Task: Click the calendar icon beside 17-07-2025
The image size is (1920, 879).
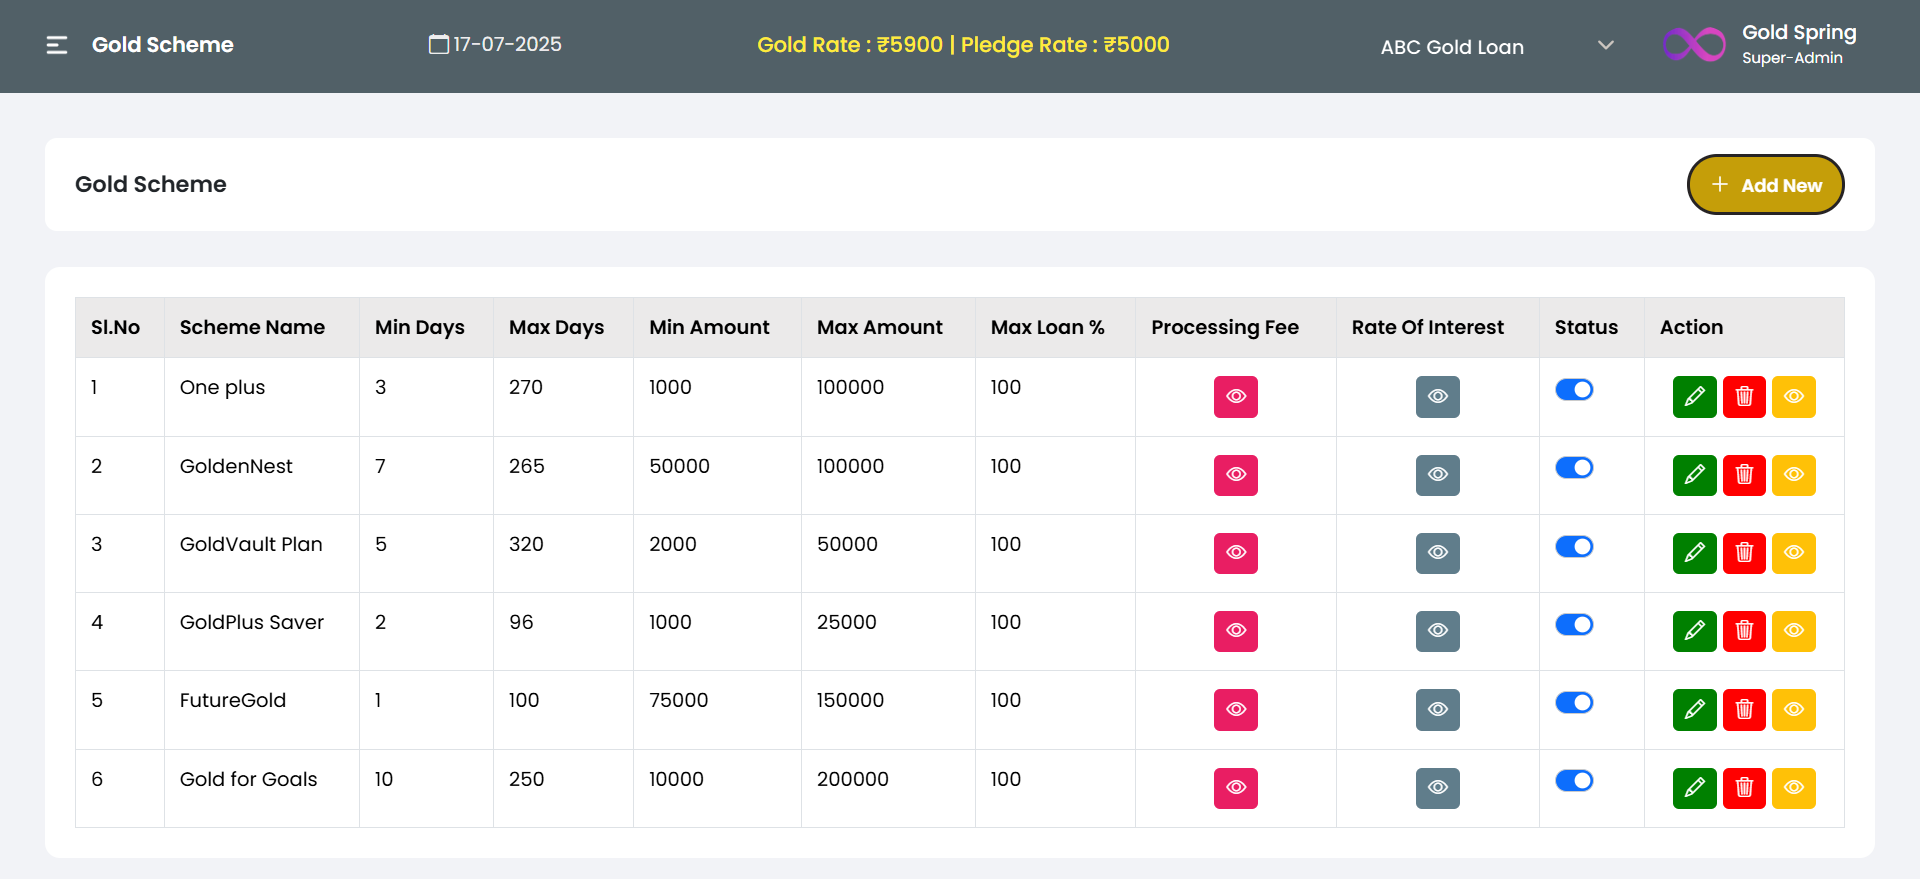Action: pyautogui.click(x=438, y=44)
